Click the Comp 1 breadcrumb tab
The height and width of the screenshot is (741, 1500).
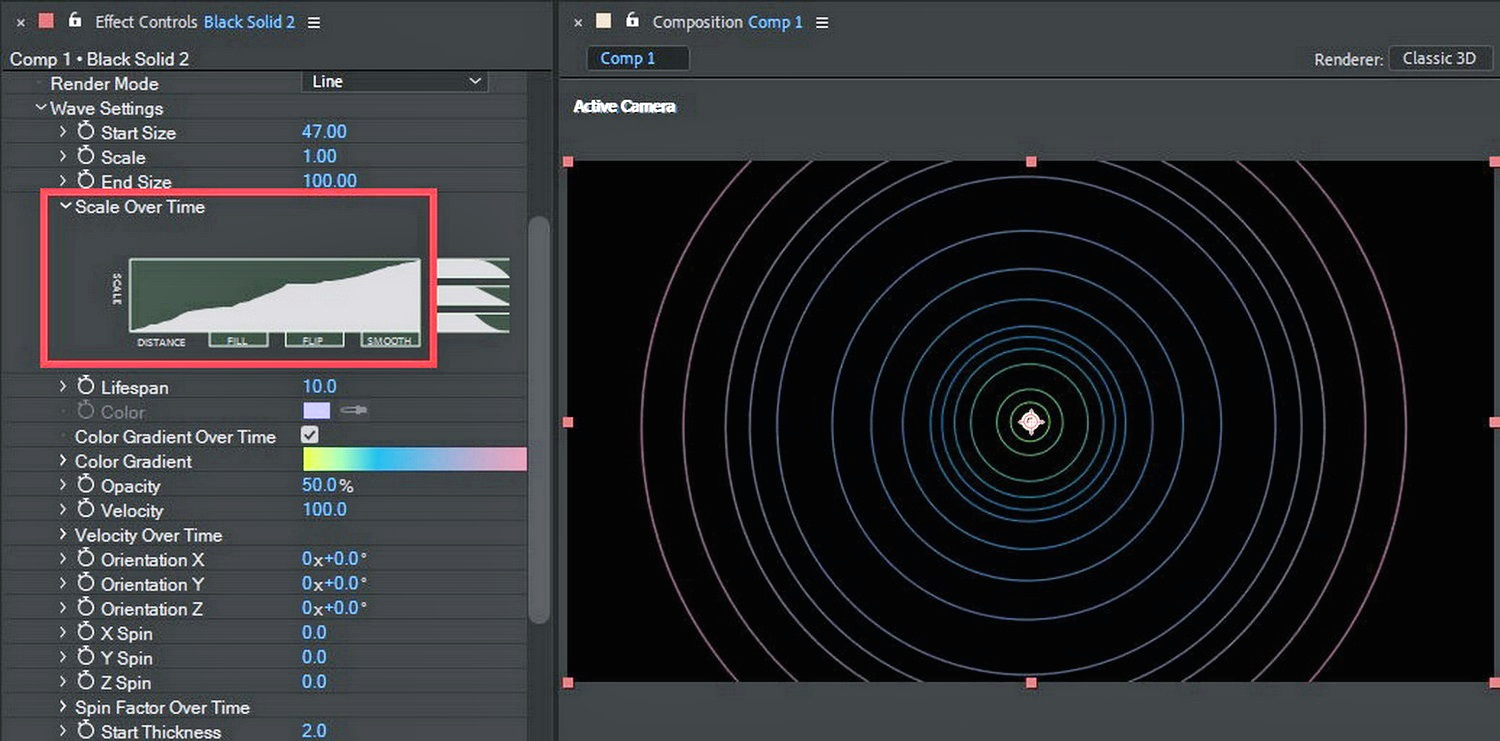[x=638, y=58]
